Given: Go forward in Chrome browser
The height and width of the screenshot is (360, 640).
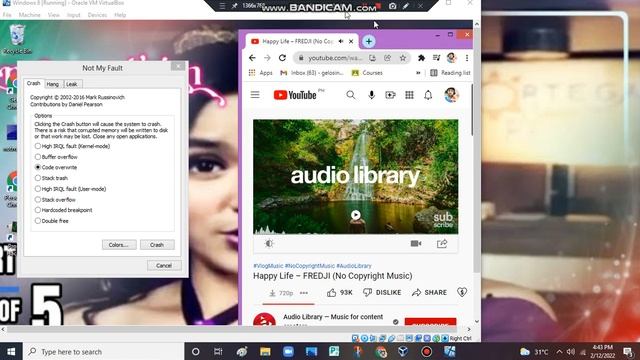Looking at the screenshot, I should [267, 58].
